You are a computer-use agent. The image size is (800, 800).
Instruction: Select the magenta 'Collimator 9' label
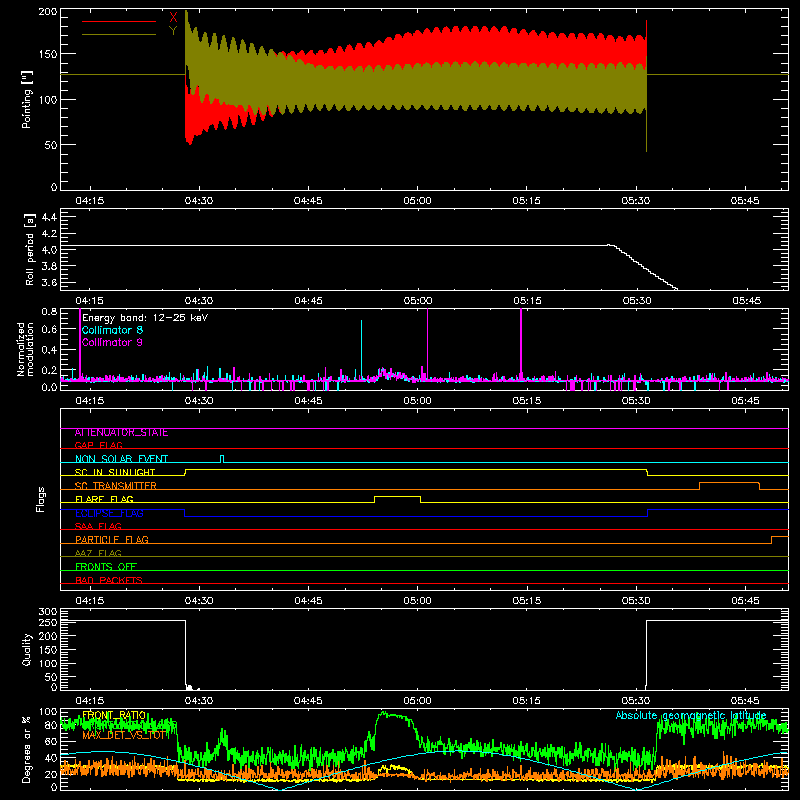[112, 342]
